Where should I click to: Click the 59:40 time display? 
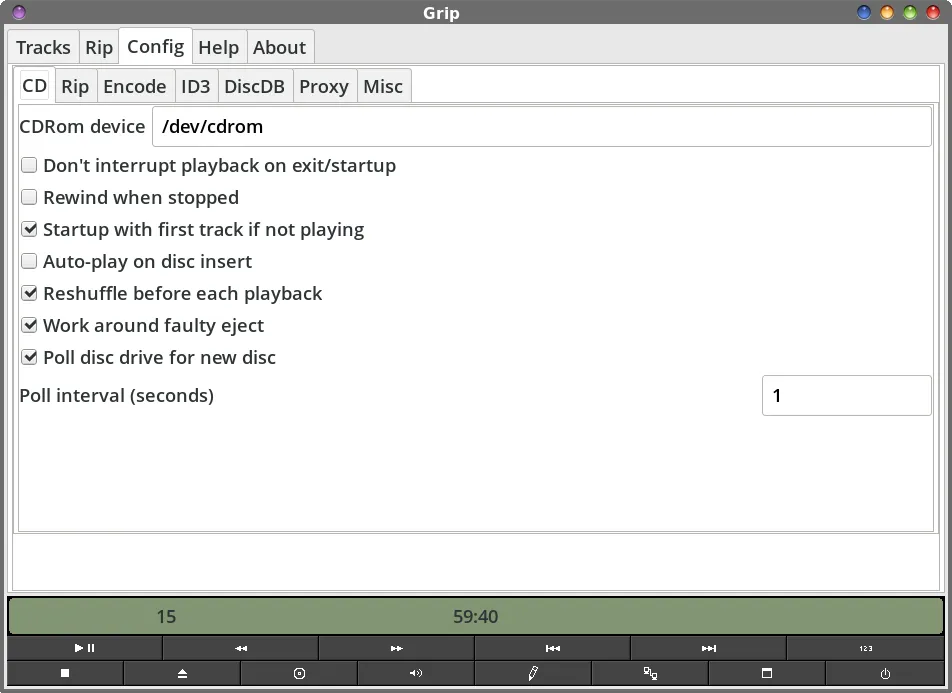tap(475, 616)
